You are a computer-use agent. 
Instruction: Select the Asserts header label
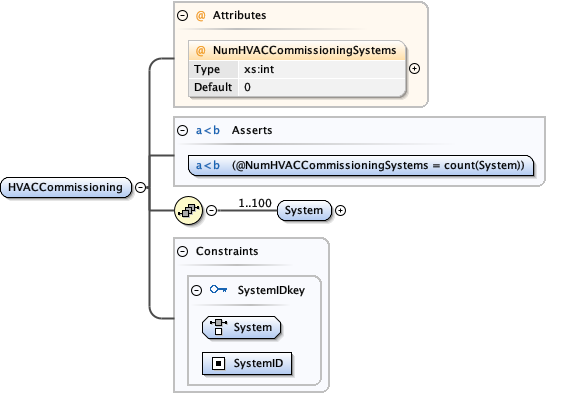pos(252,130)
